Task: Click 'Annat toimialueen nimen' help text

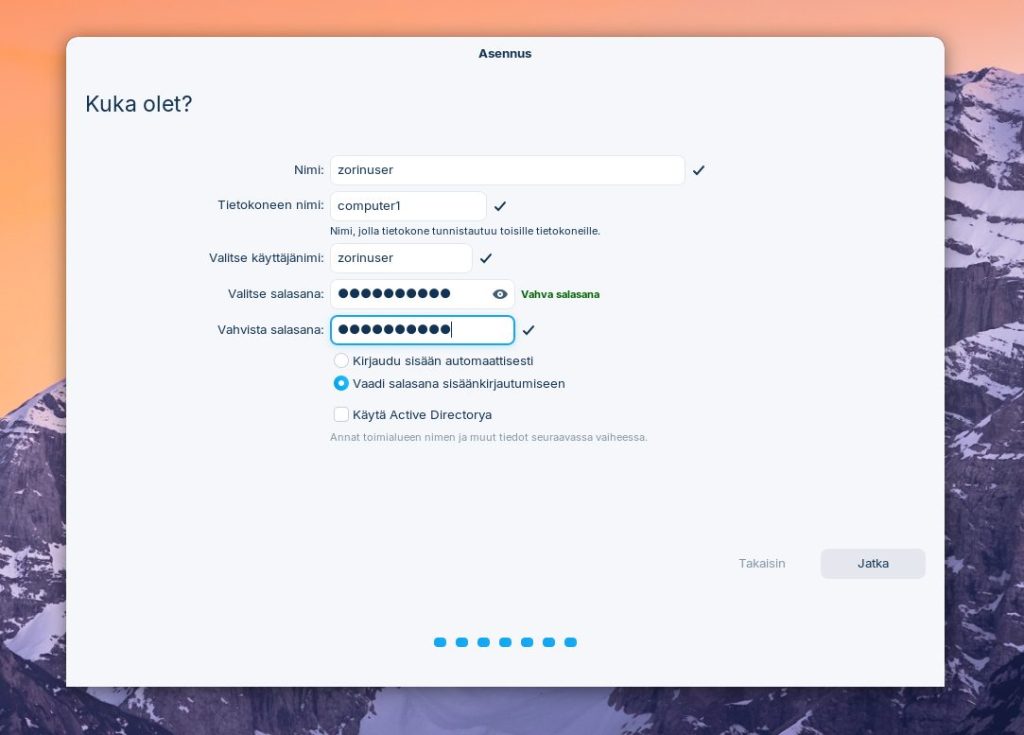Action: pyautogui.click(x=488, y=437)
